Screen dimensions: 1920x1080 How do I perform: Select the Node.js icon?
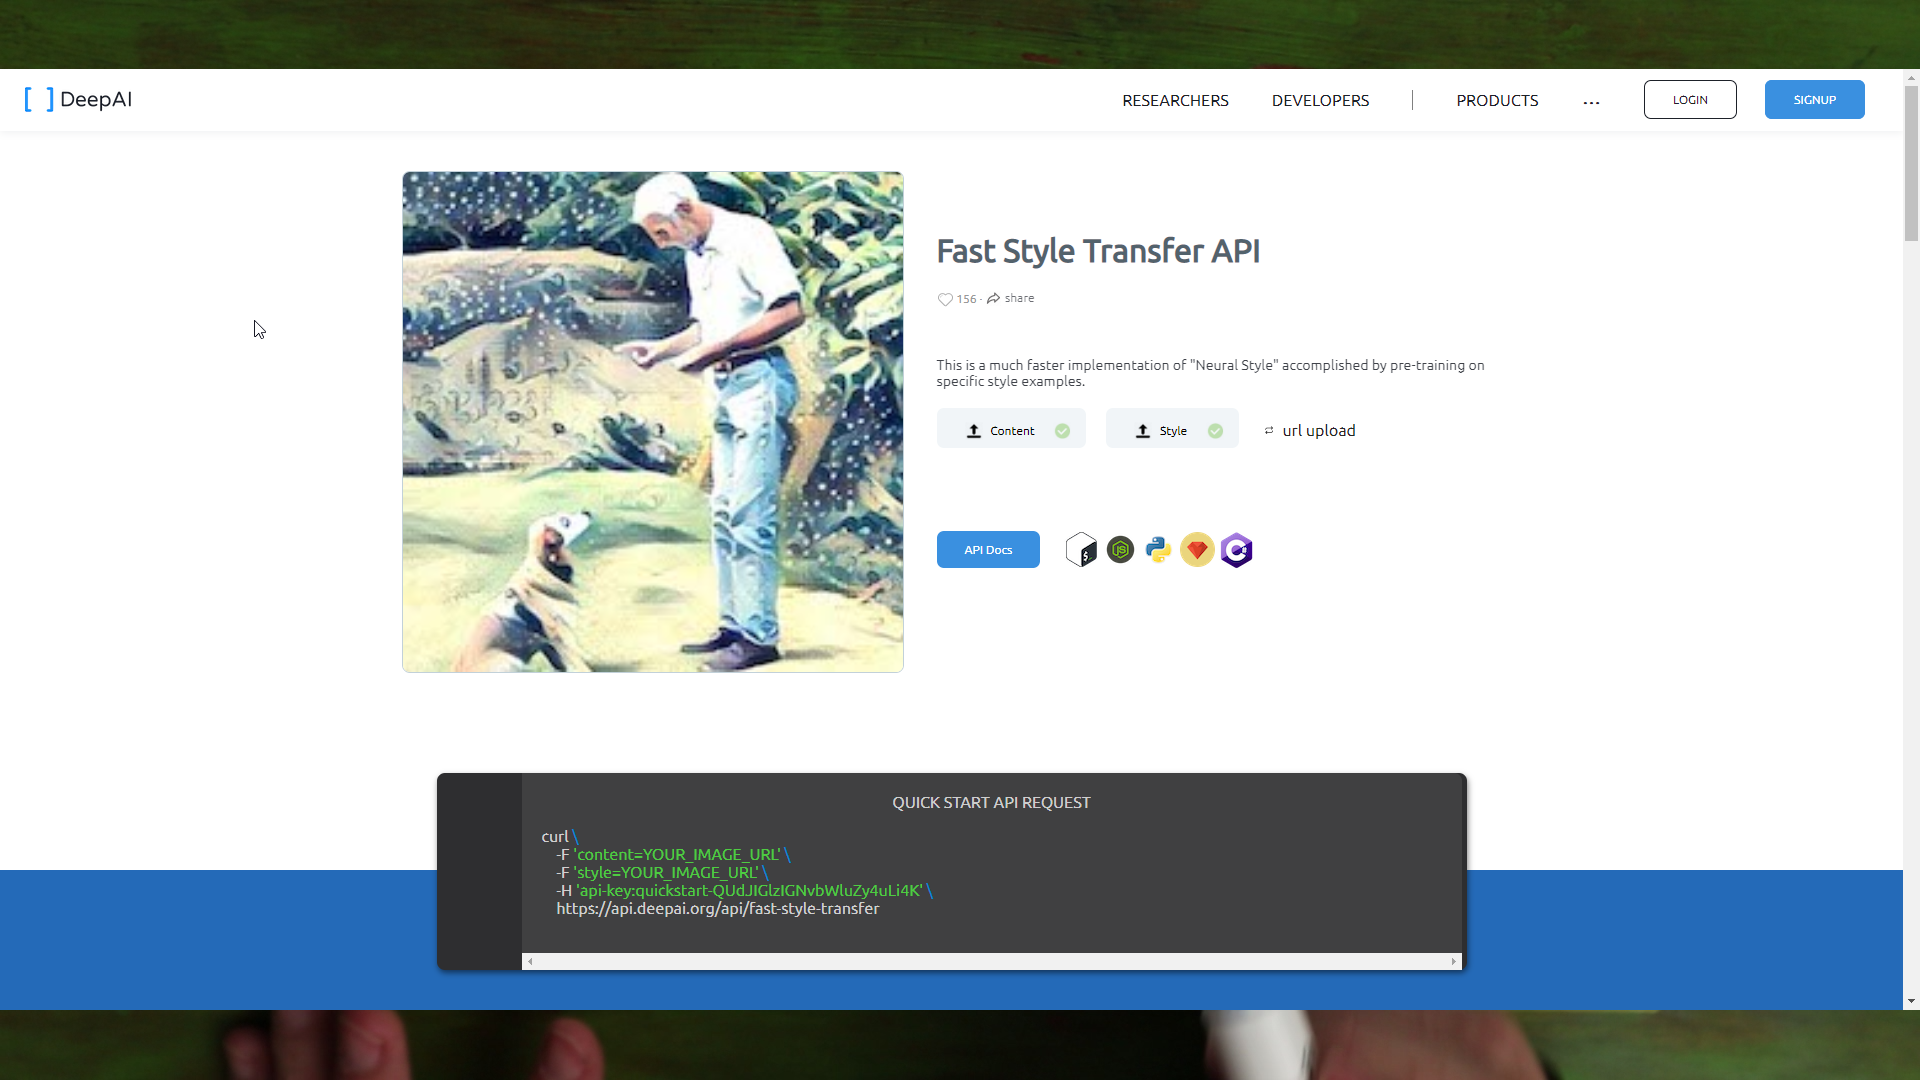1120,550
